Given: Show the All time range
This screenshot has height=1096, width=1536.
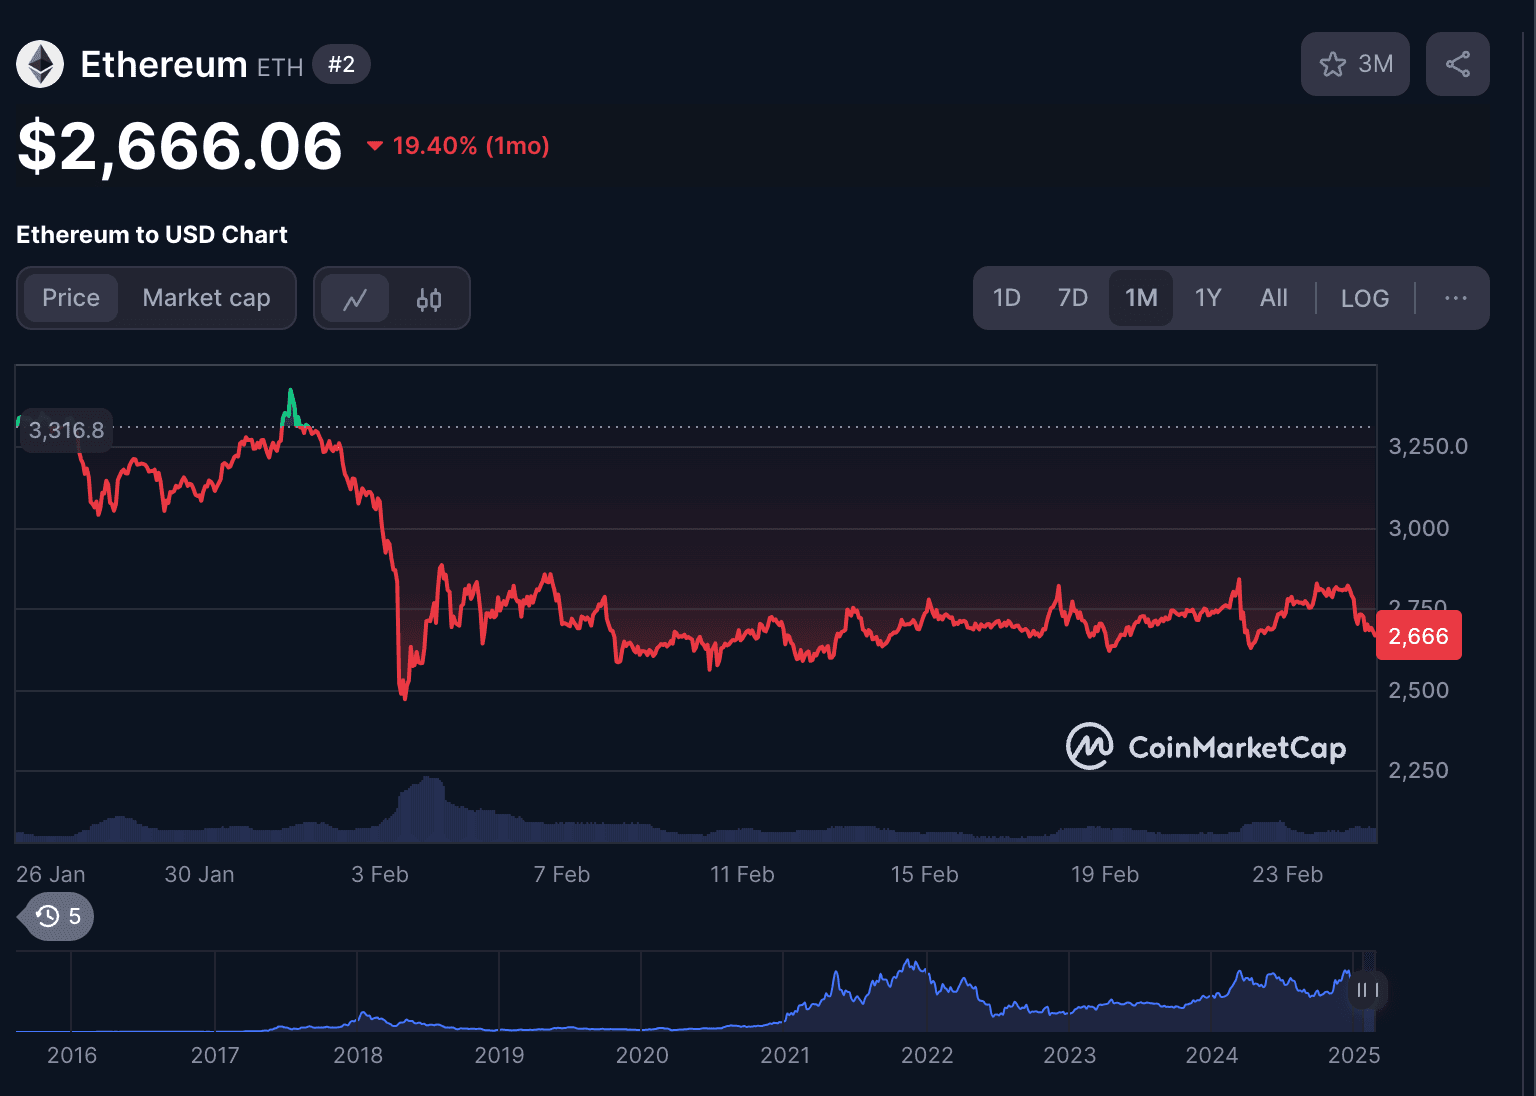Looking at the screenshot, I should pyautogui.click(x=1273, y=298).
